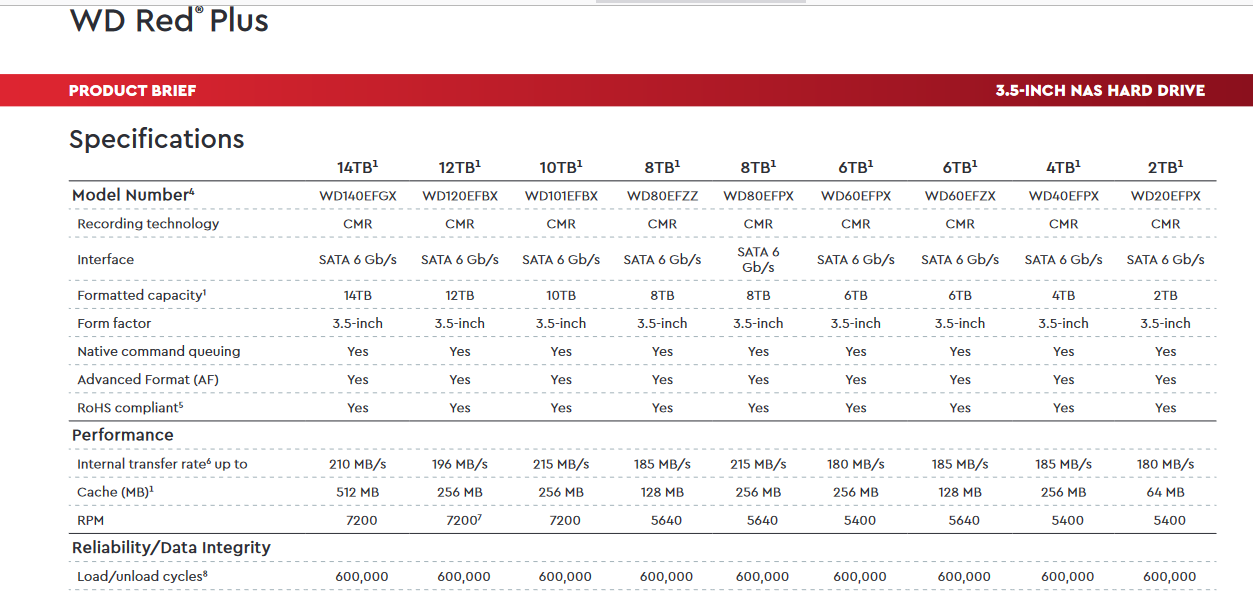1253x597 pixels.
Task: Click model number WD80EFPX
Action: coord(758,196)
